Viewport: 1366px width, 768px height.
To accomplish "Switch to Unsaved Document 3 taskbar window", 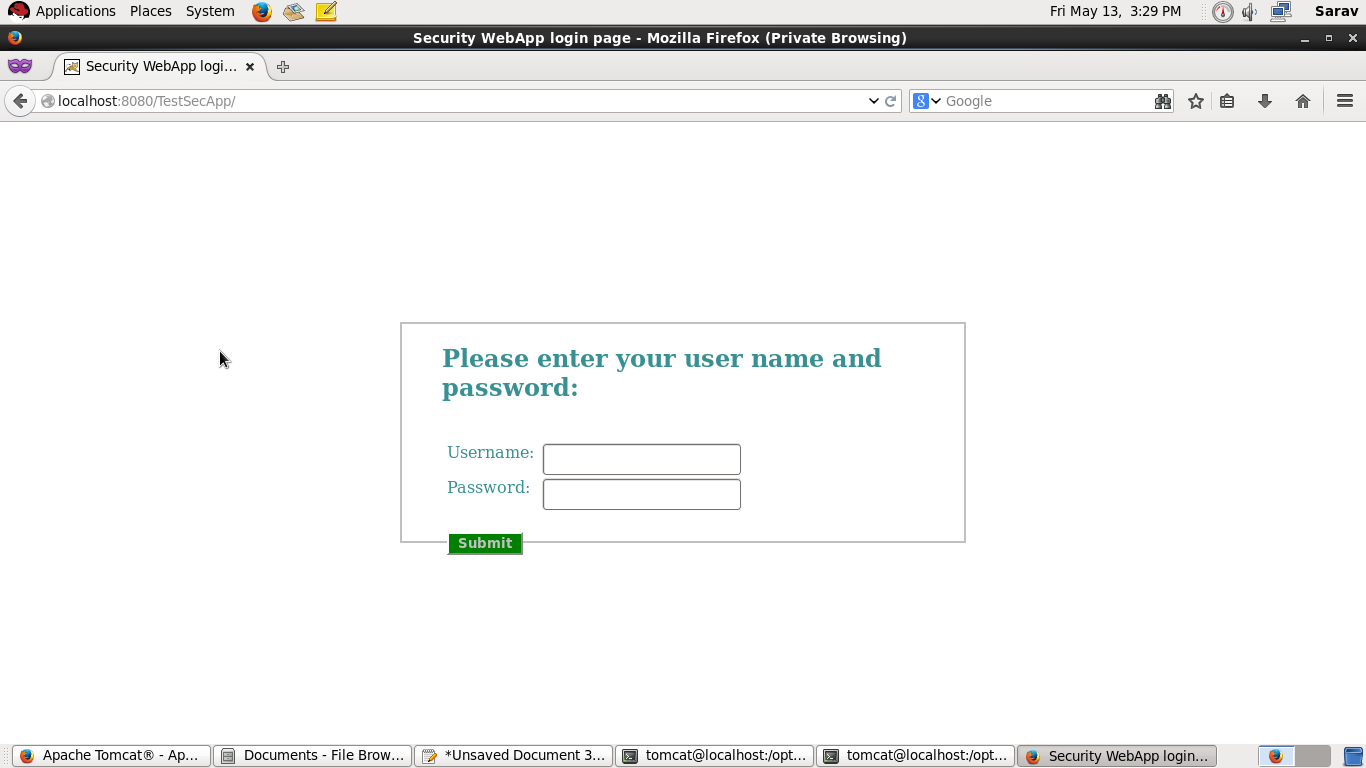I will (x=513, y=756).
